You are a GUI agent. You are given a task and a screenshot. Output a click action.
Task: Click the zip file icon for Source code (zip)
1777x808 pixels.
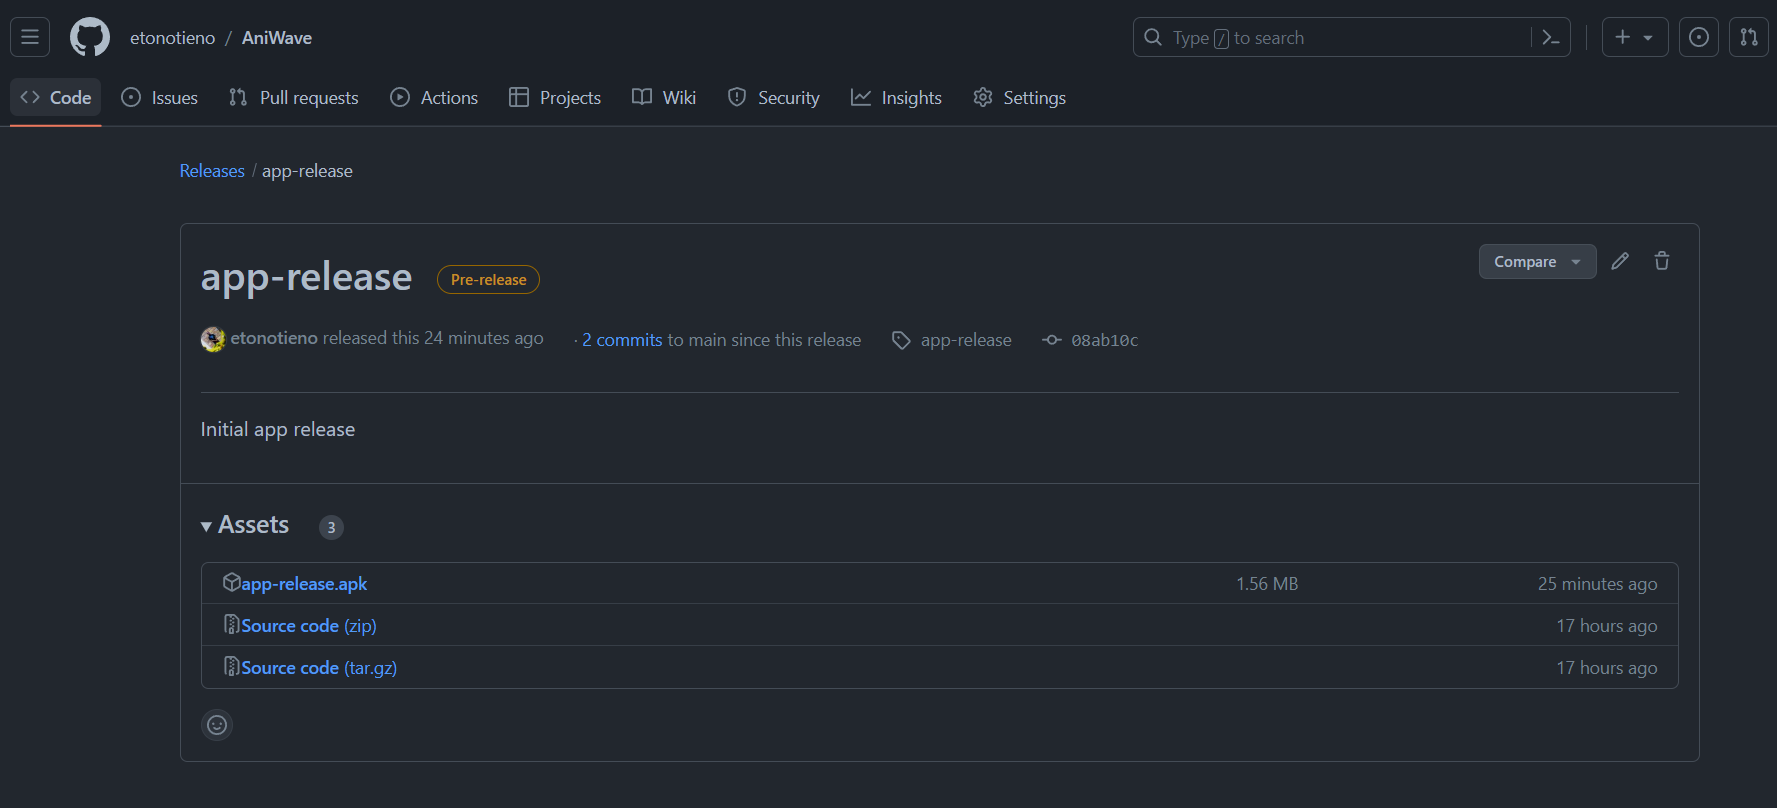pos(231,624)
